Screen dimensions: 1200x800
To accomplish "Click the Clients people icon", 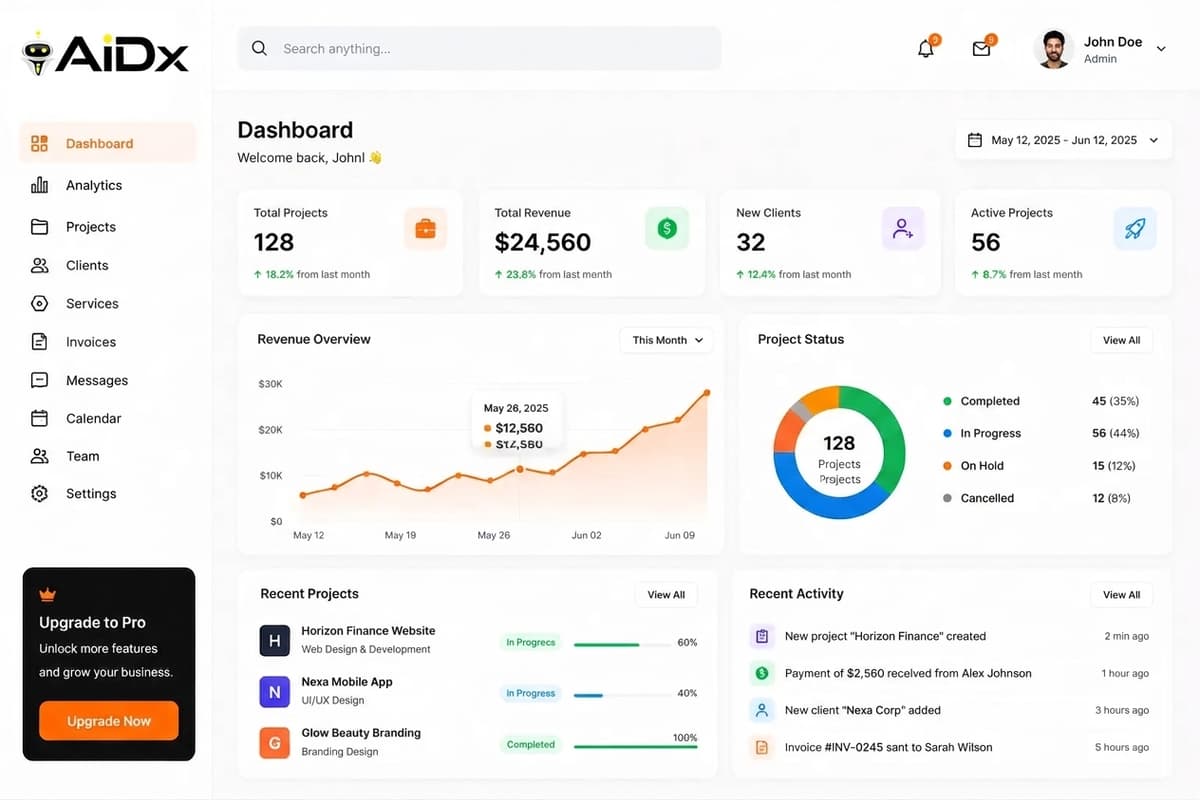I will 40,265.
